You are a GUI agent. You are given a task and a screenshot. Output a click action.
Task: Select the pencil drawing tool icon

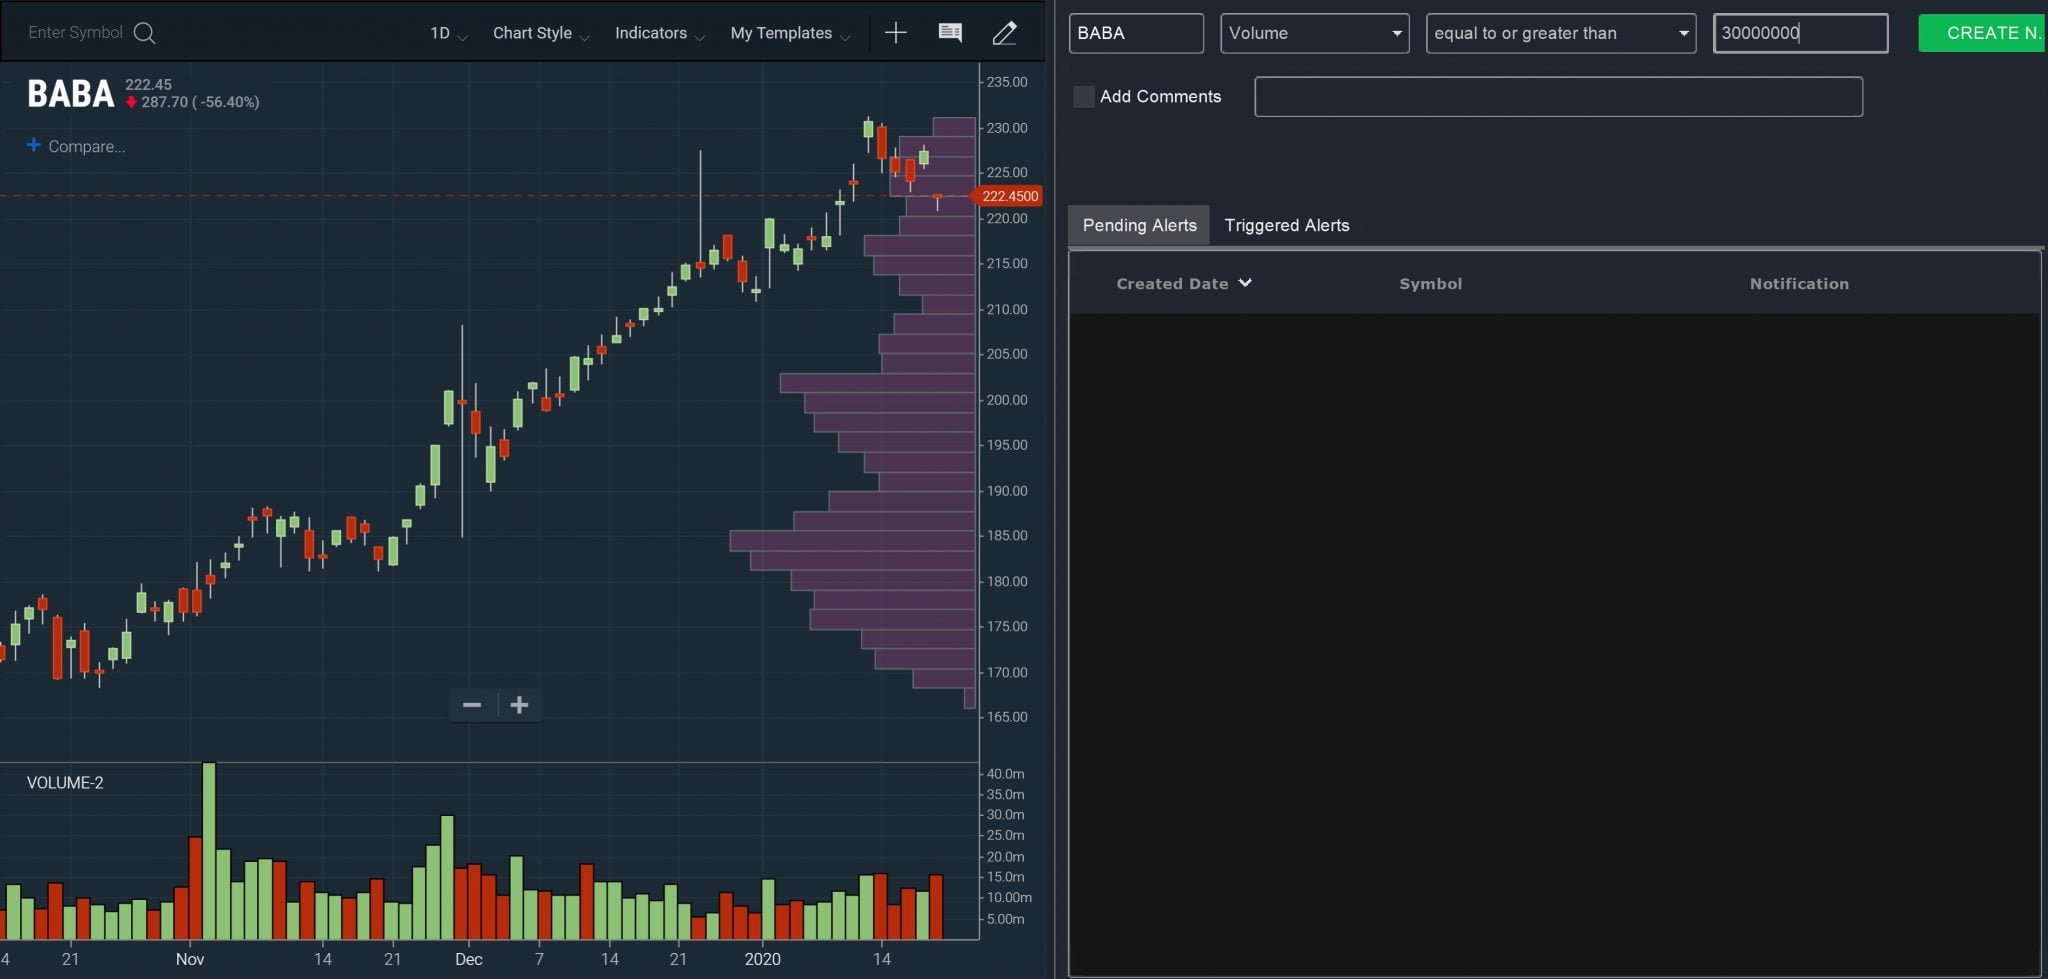pos(1004,33)
